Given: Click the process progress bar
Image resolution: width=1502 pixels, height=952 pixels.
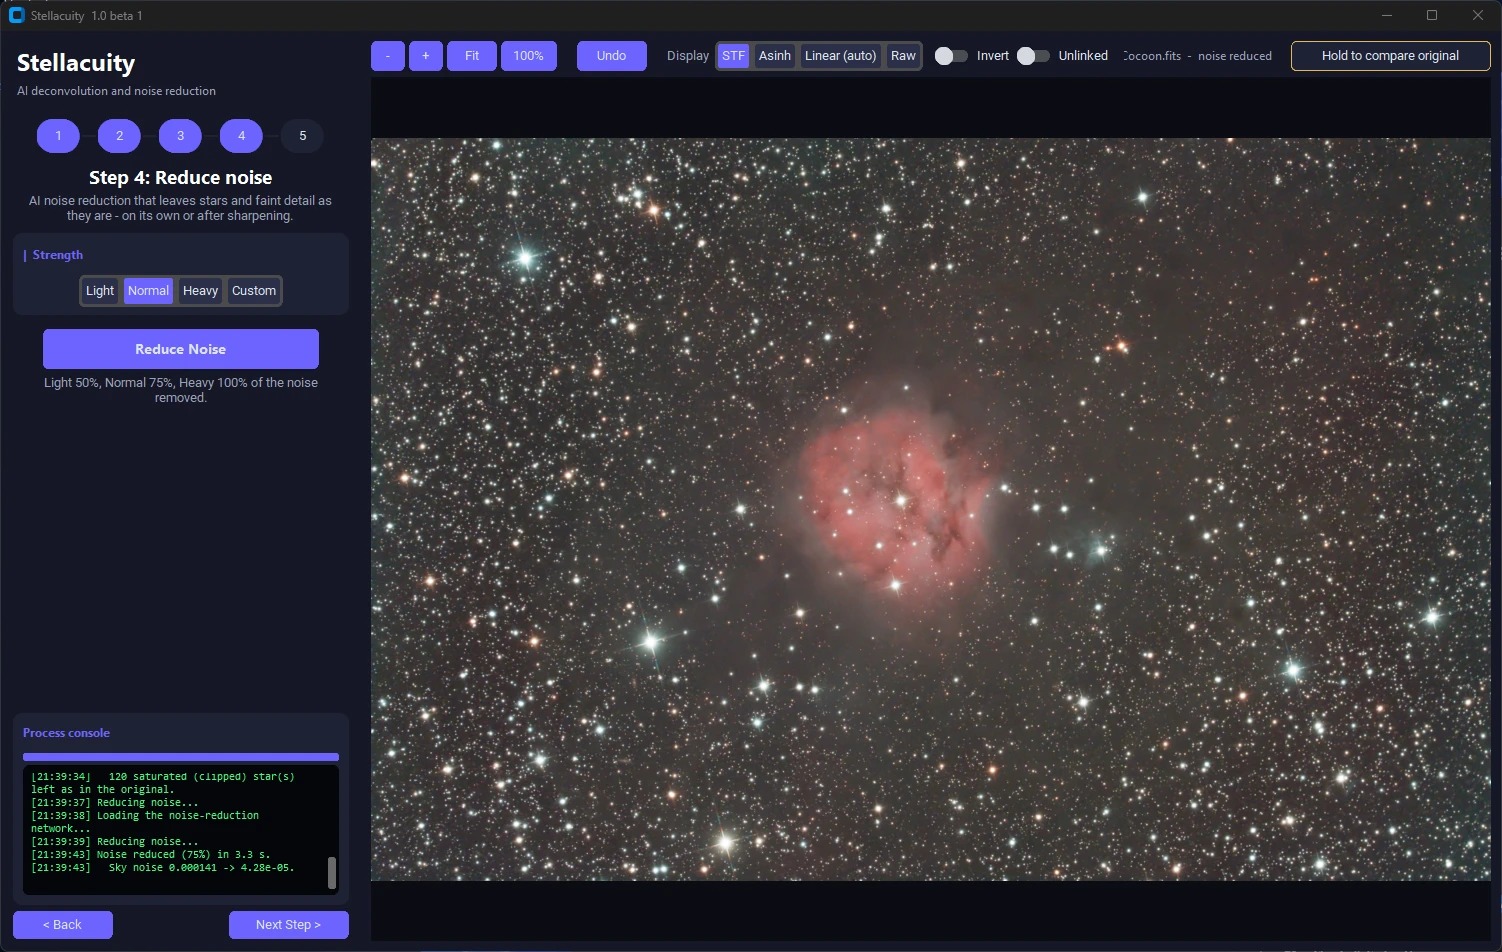Looking at the screenshot, I should pyautogui.click(x=181, y=757).
